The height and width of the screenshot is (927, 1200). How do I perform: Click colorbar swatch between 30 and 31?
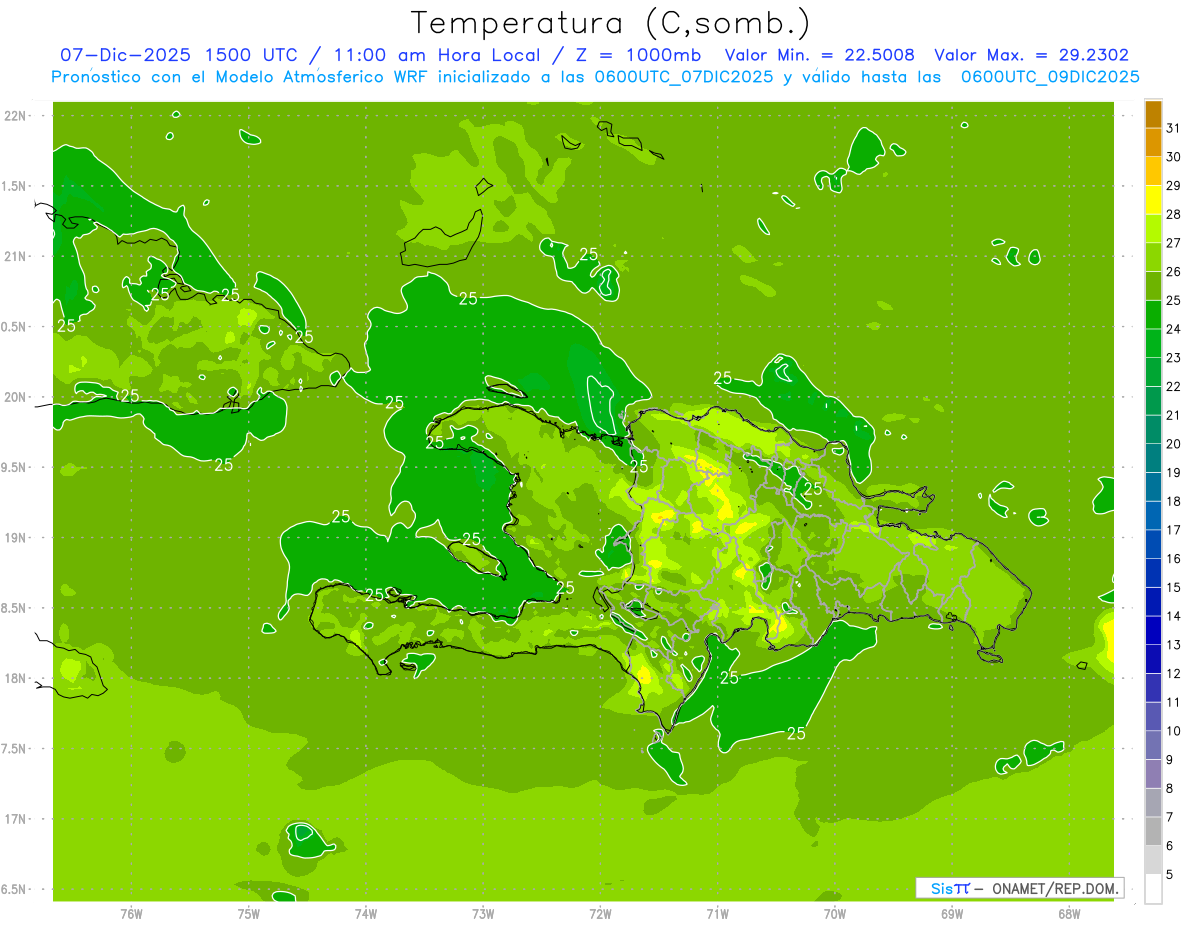pos(1153,142)
